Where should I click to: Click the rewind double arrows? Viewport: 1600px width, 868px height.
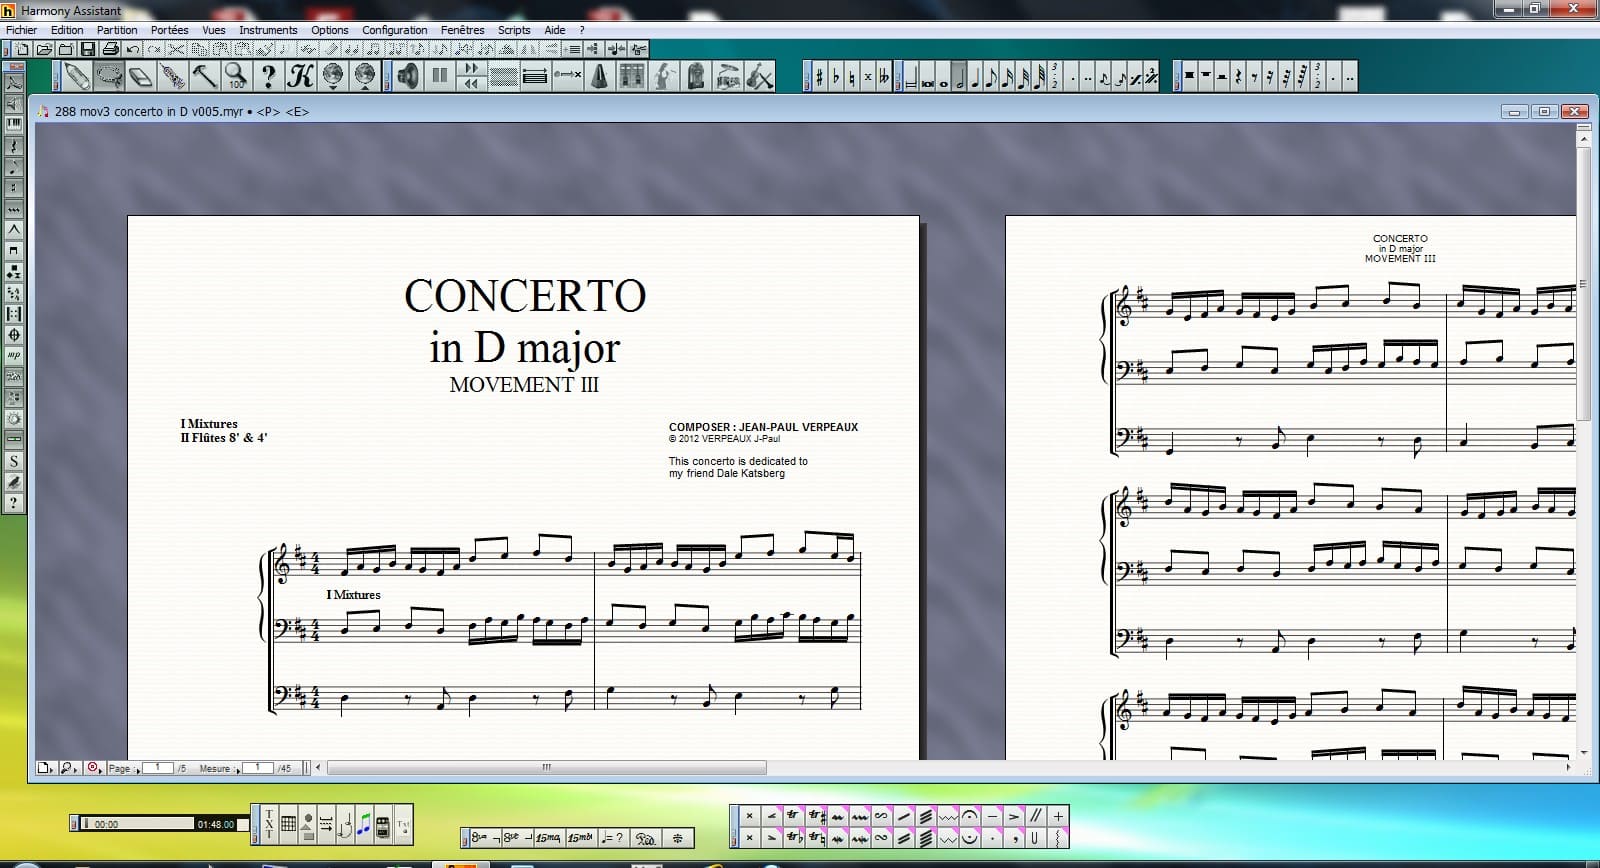(471, 84)
